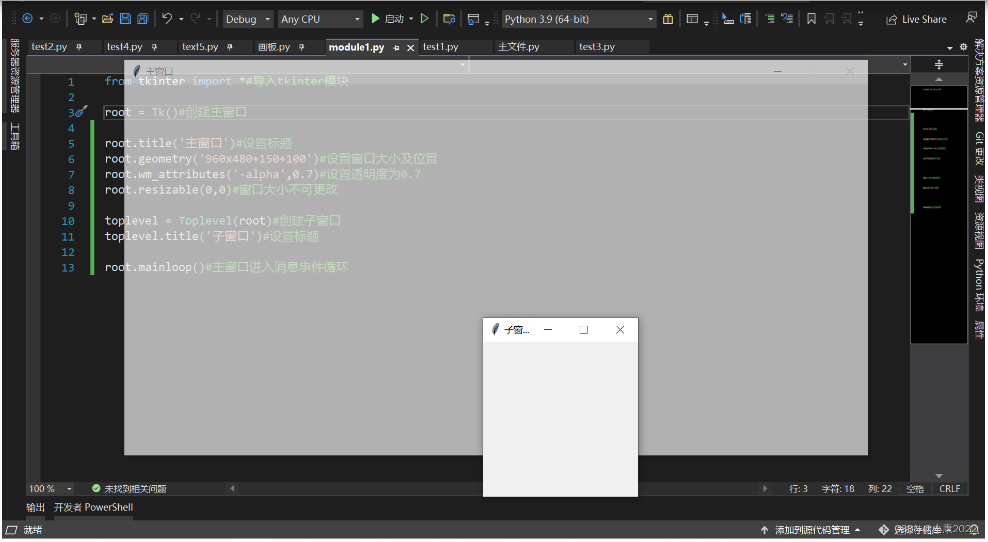This screenshot has height=542, width=988.
Task: Click the single-disk Save icon
Action: point(125,19)
